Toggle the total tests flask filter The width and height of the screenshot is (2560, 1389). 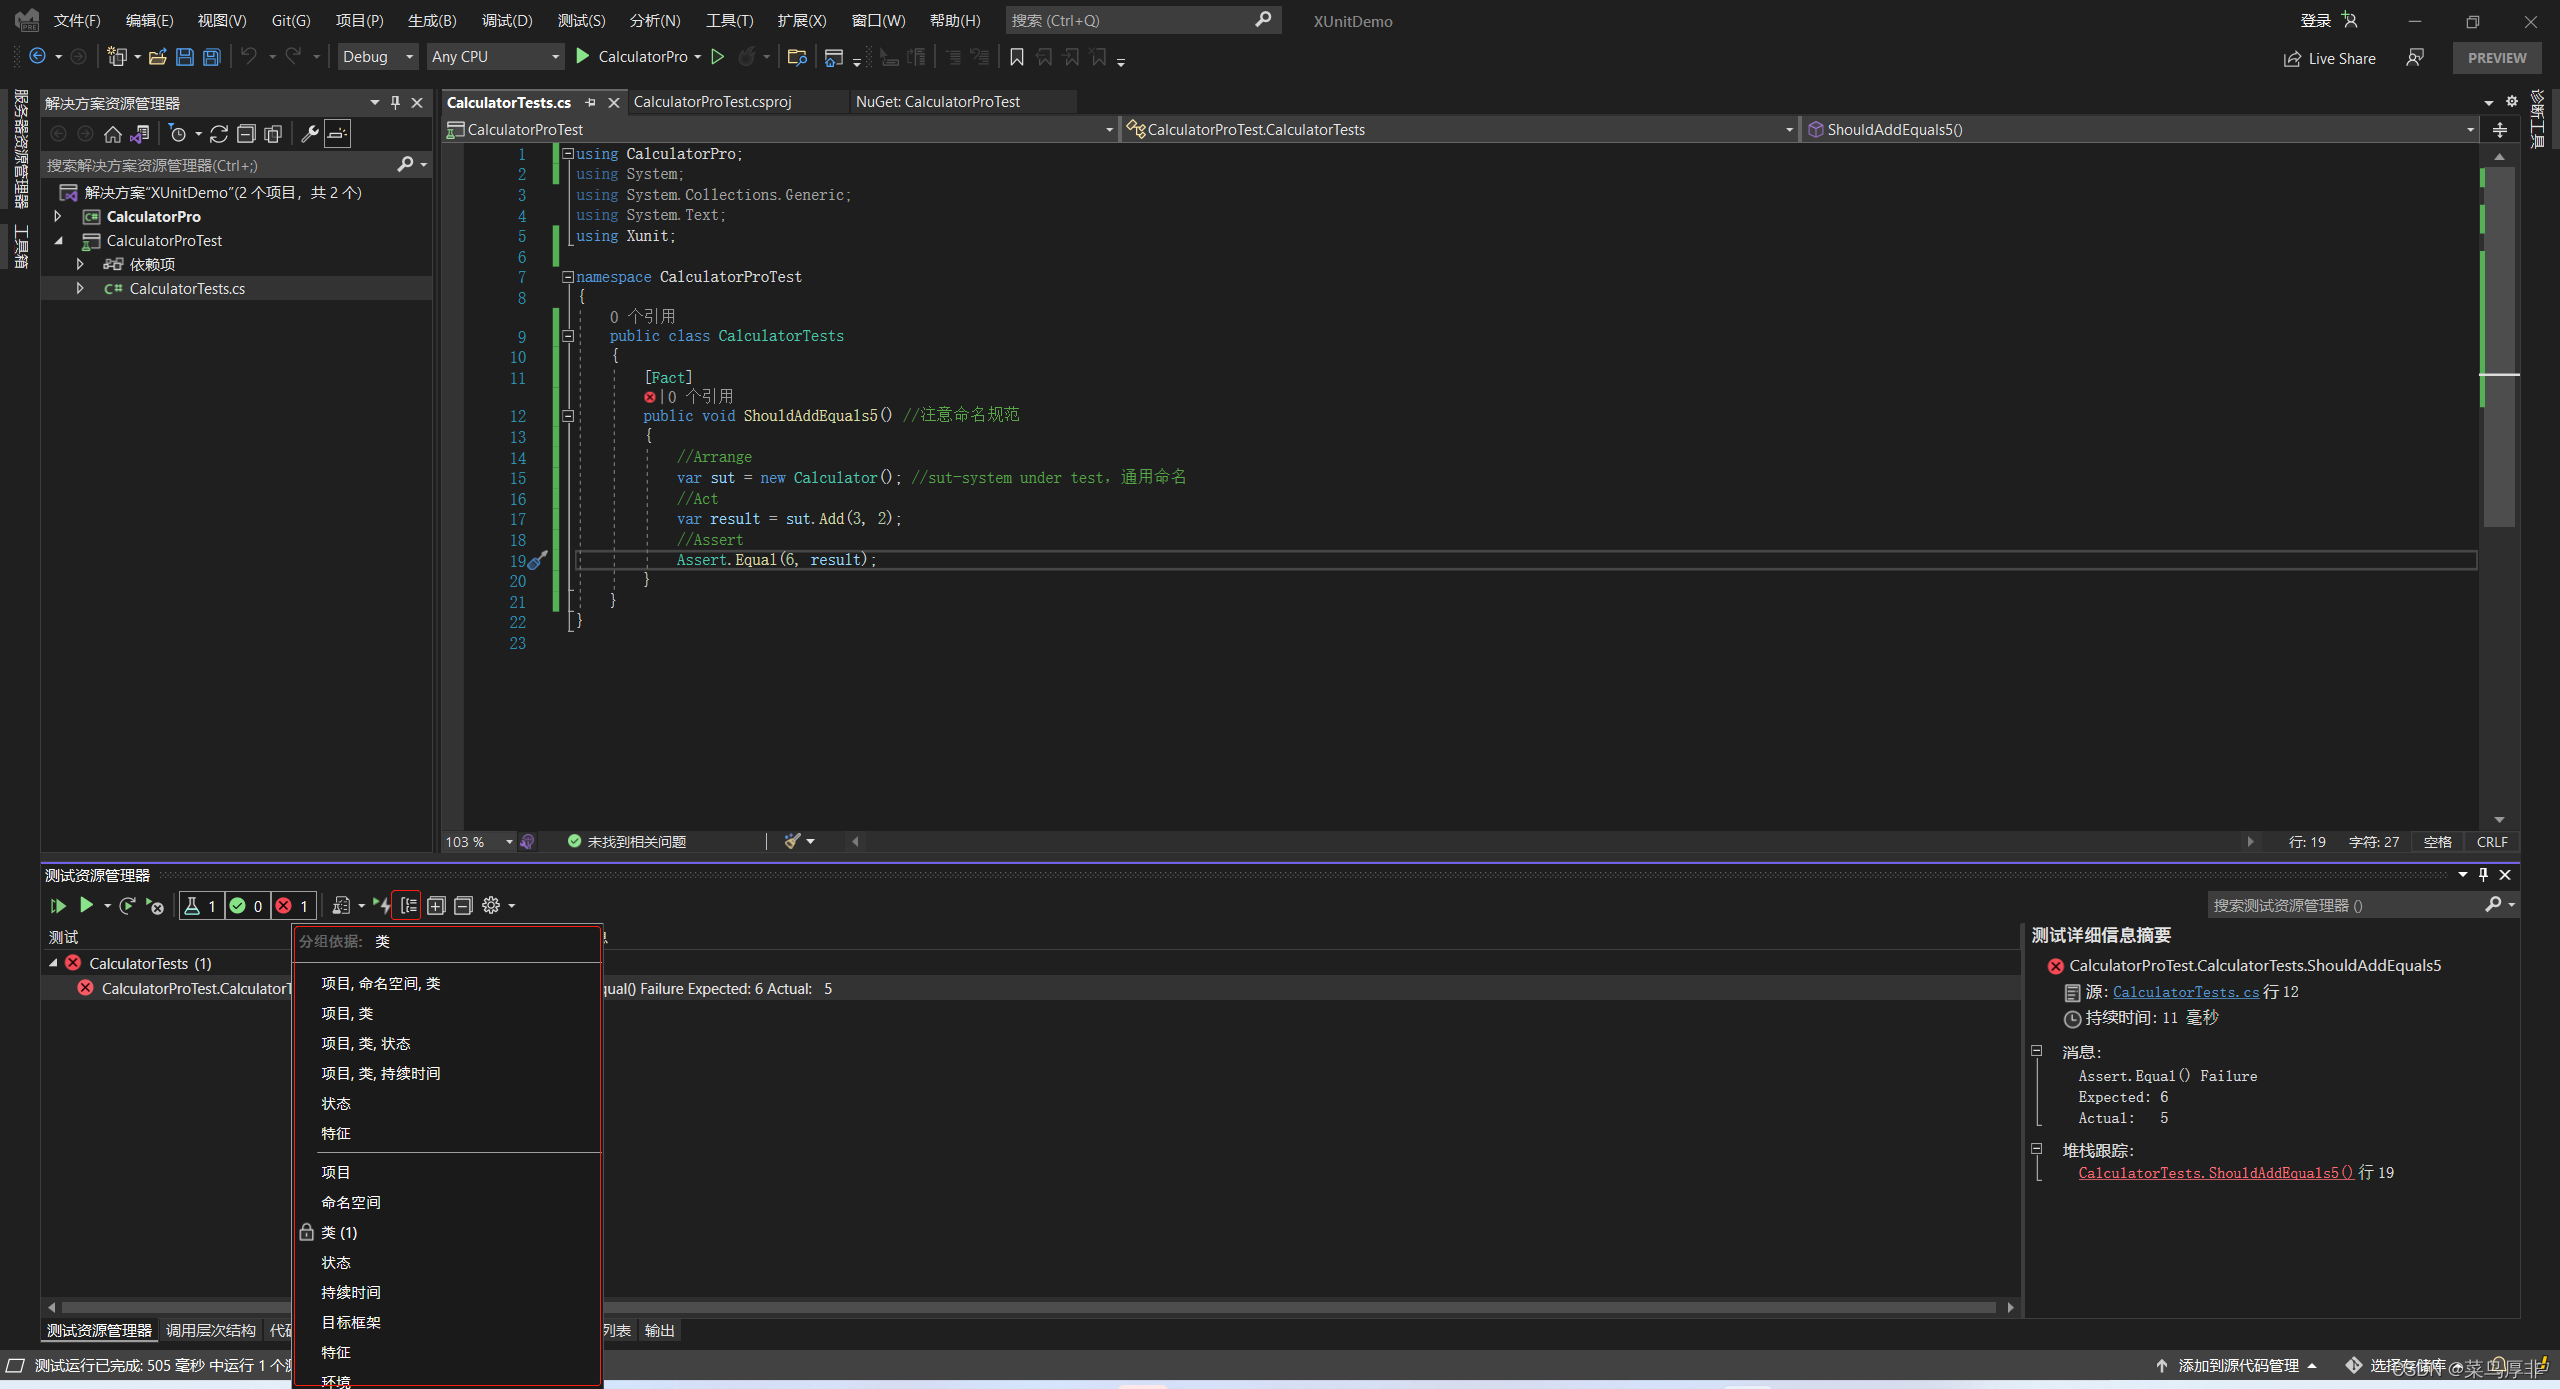pyautogui.click(x=200, y=905)
